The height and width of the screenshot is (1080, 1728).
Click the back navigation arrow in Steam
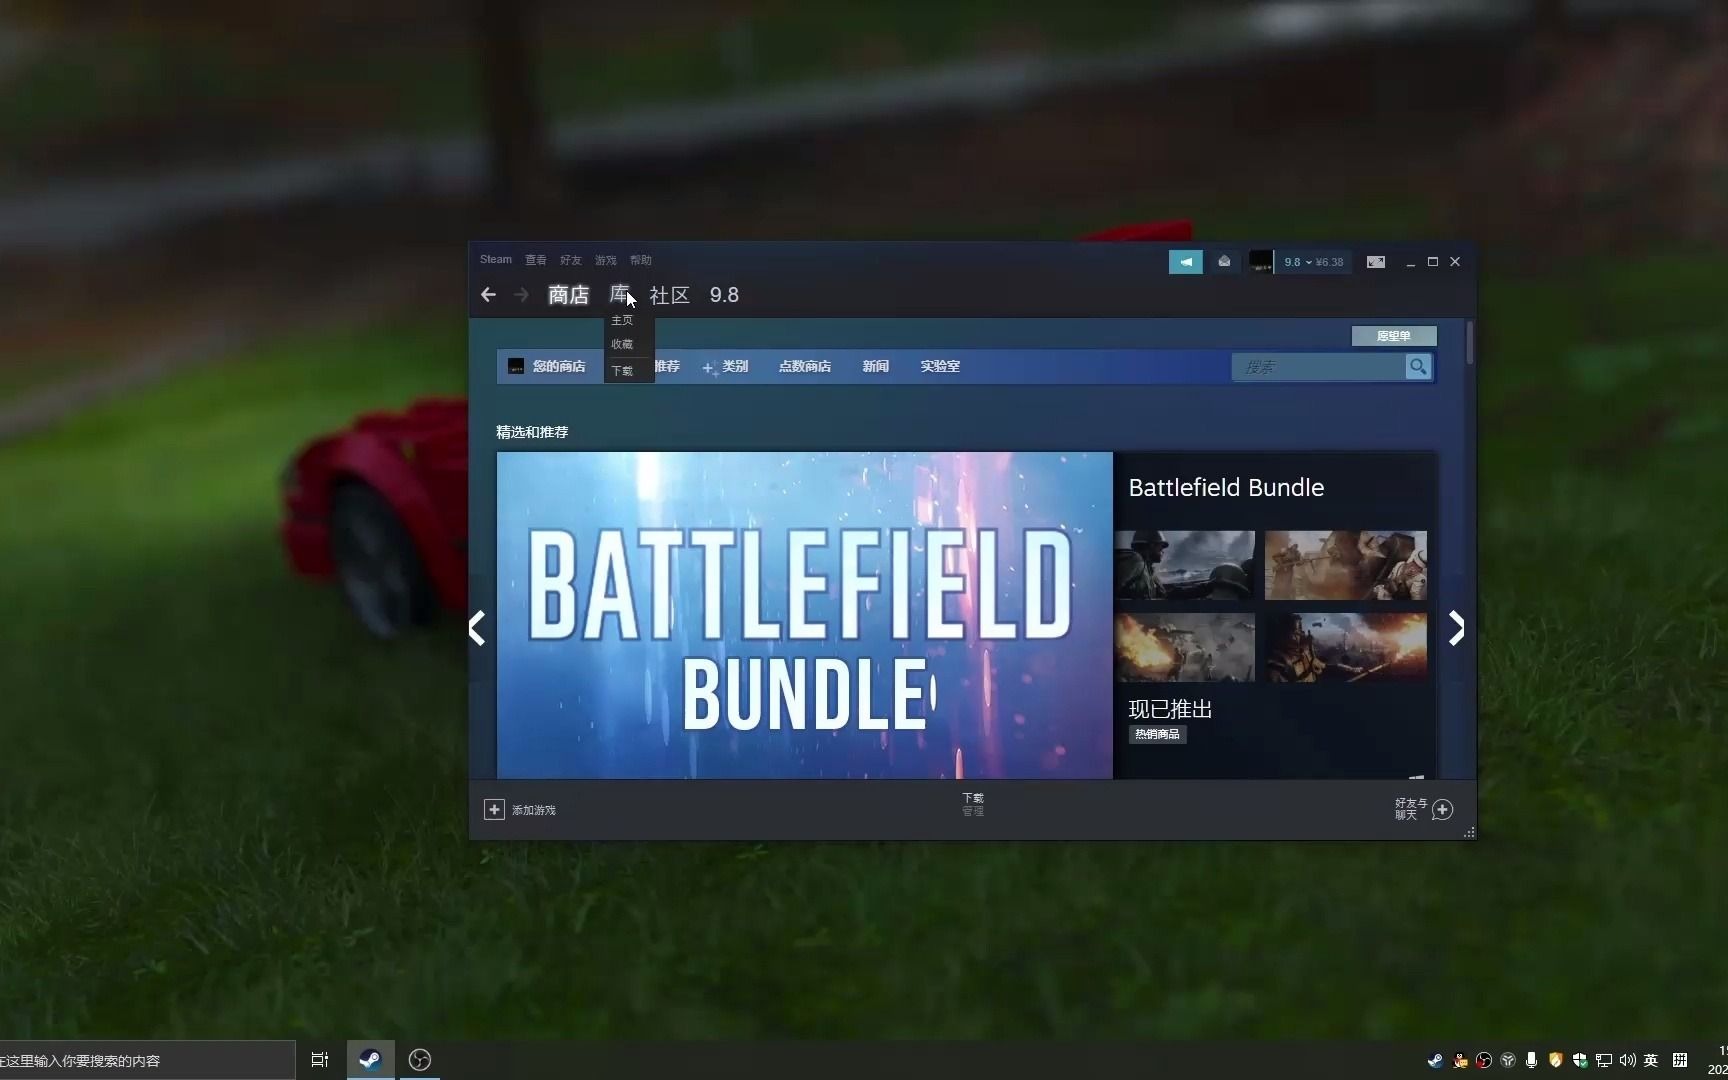pos(488,295)
